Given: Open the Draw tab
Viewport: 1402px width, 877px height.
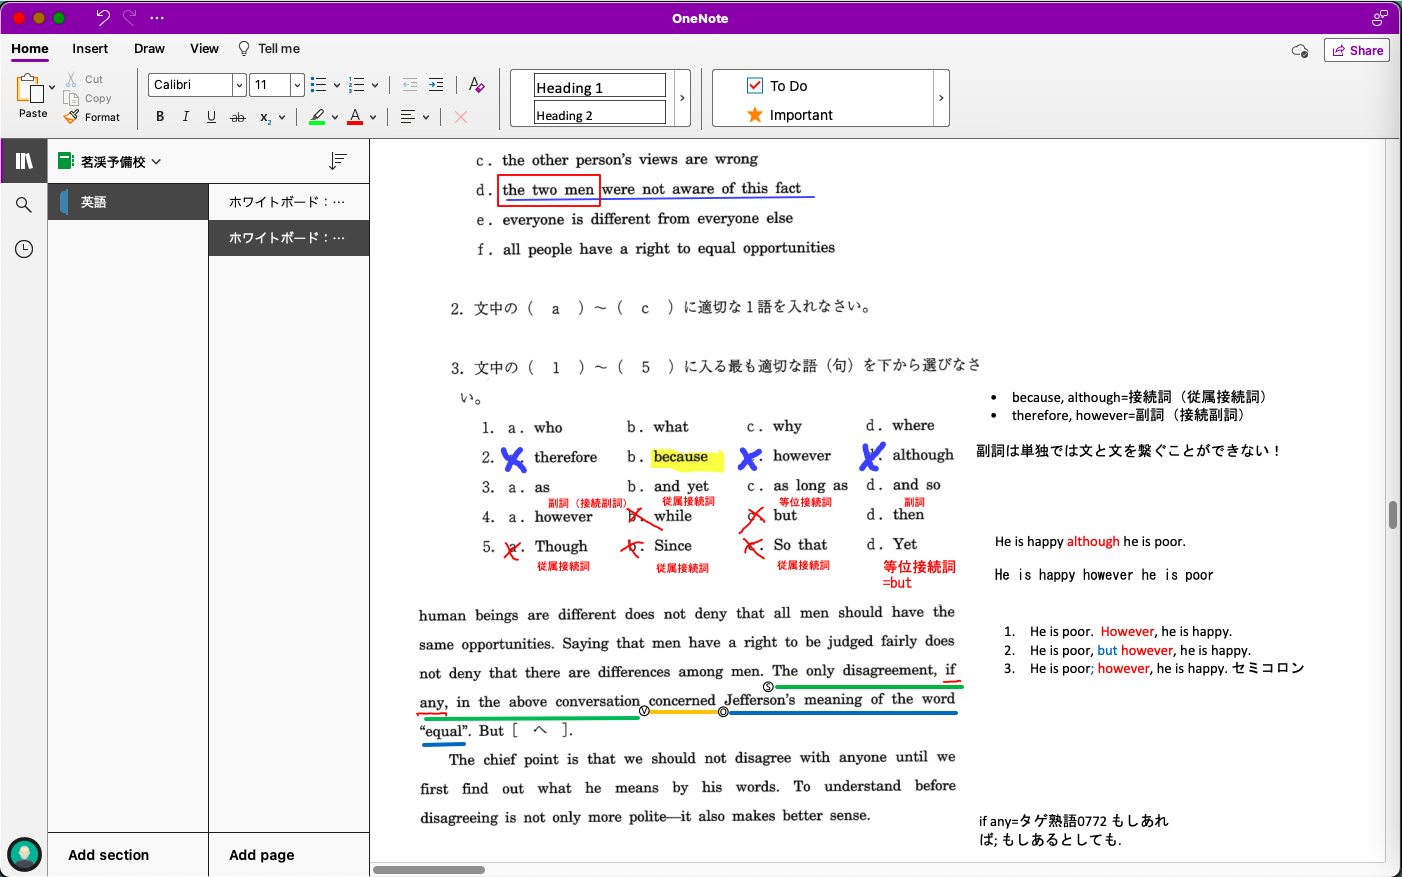Looking at the screenshot, I should (149, 49).
